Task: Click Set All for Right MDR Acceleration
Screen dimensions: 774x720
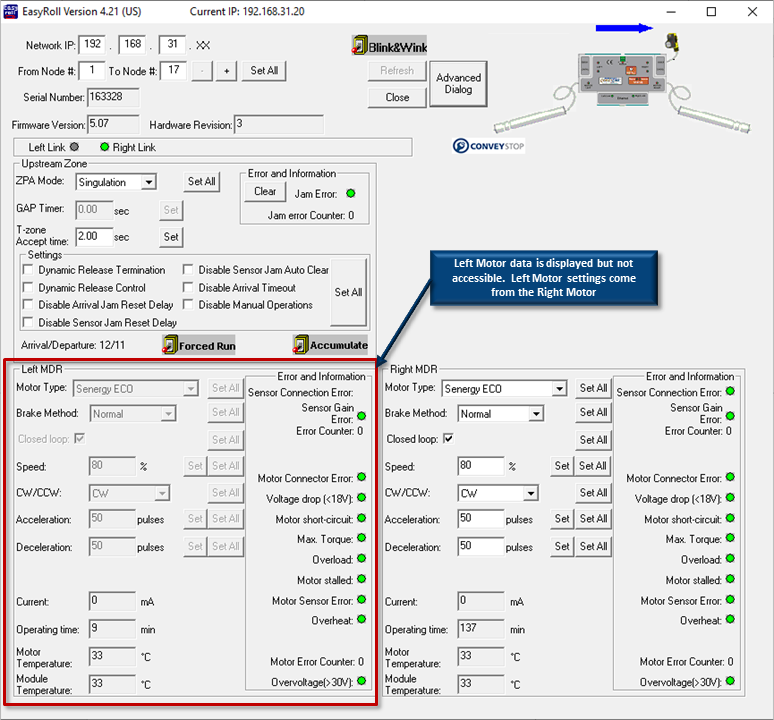Action: (593, 518)
